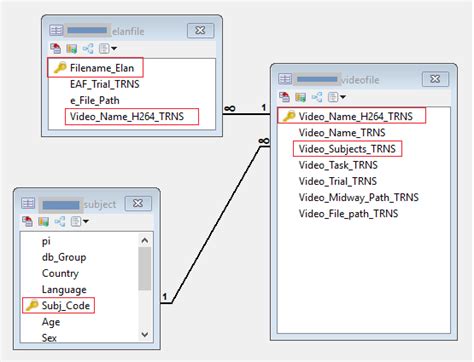The height and width of the screenshot is (362, 474).
Task: Close the videofile table box
Action: pyautogui.click(x=435, y=79)
